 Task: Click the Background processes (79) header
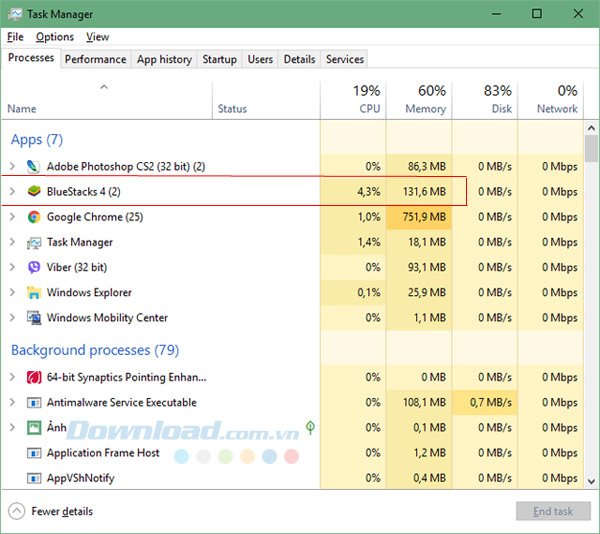click(95, 350)
